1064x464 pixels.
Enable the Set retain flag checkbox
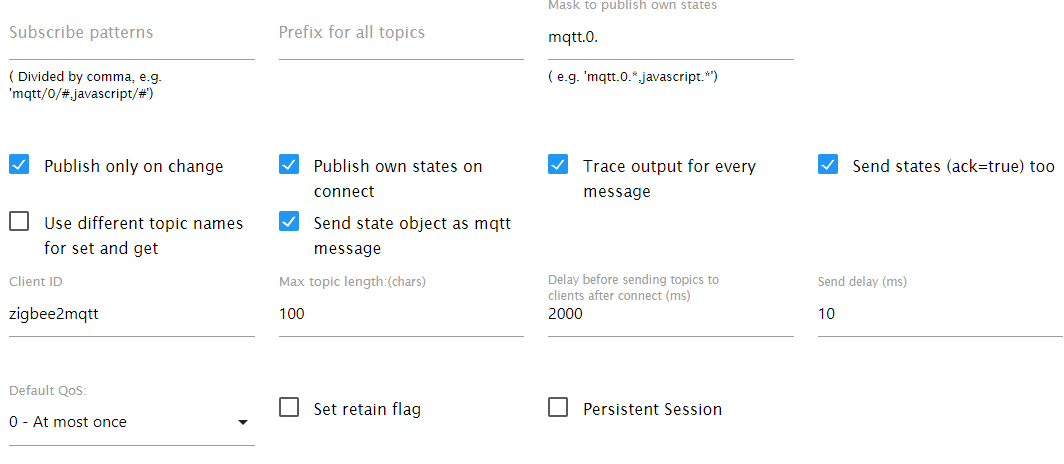[289, 408]
